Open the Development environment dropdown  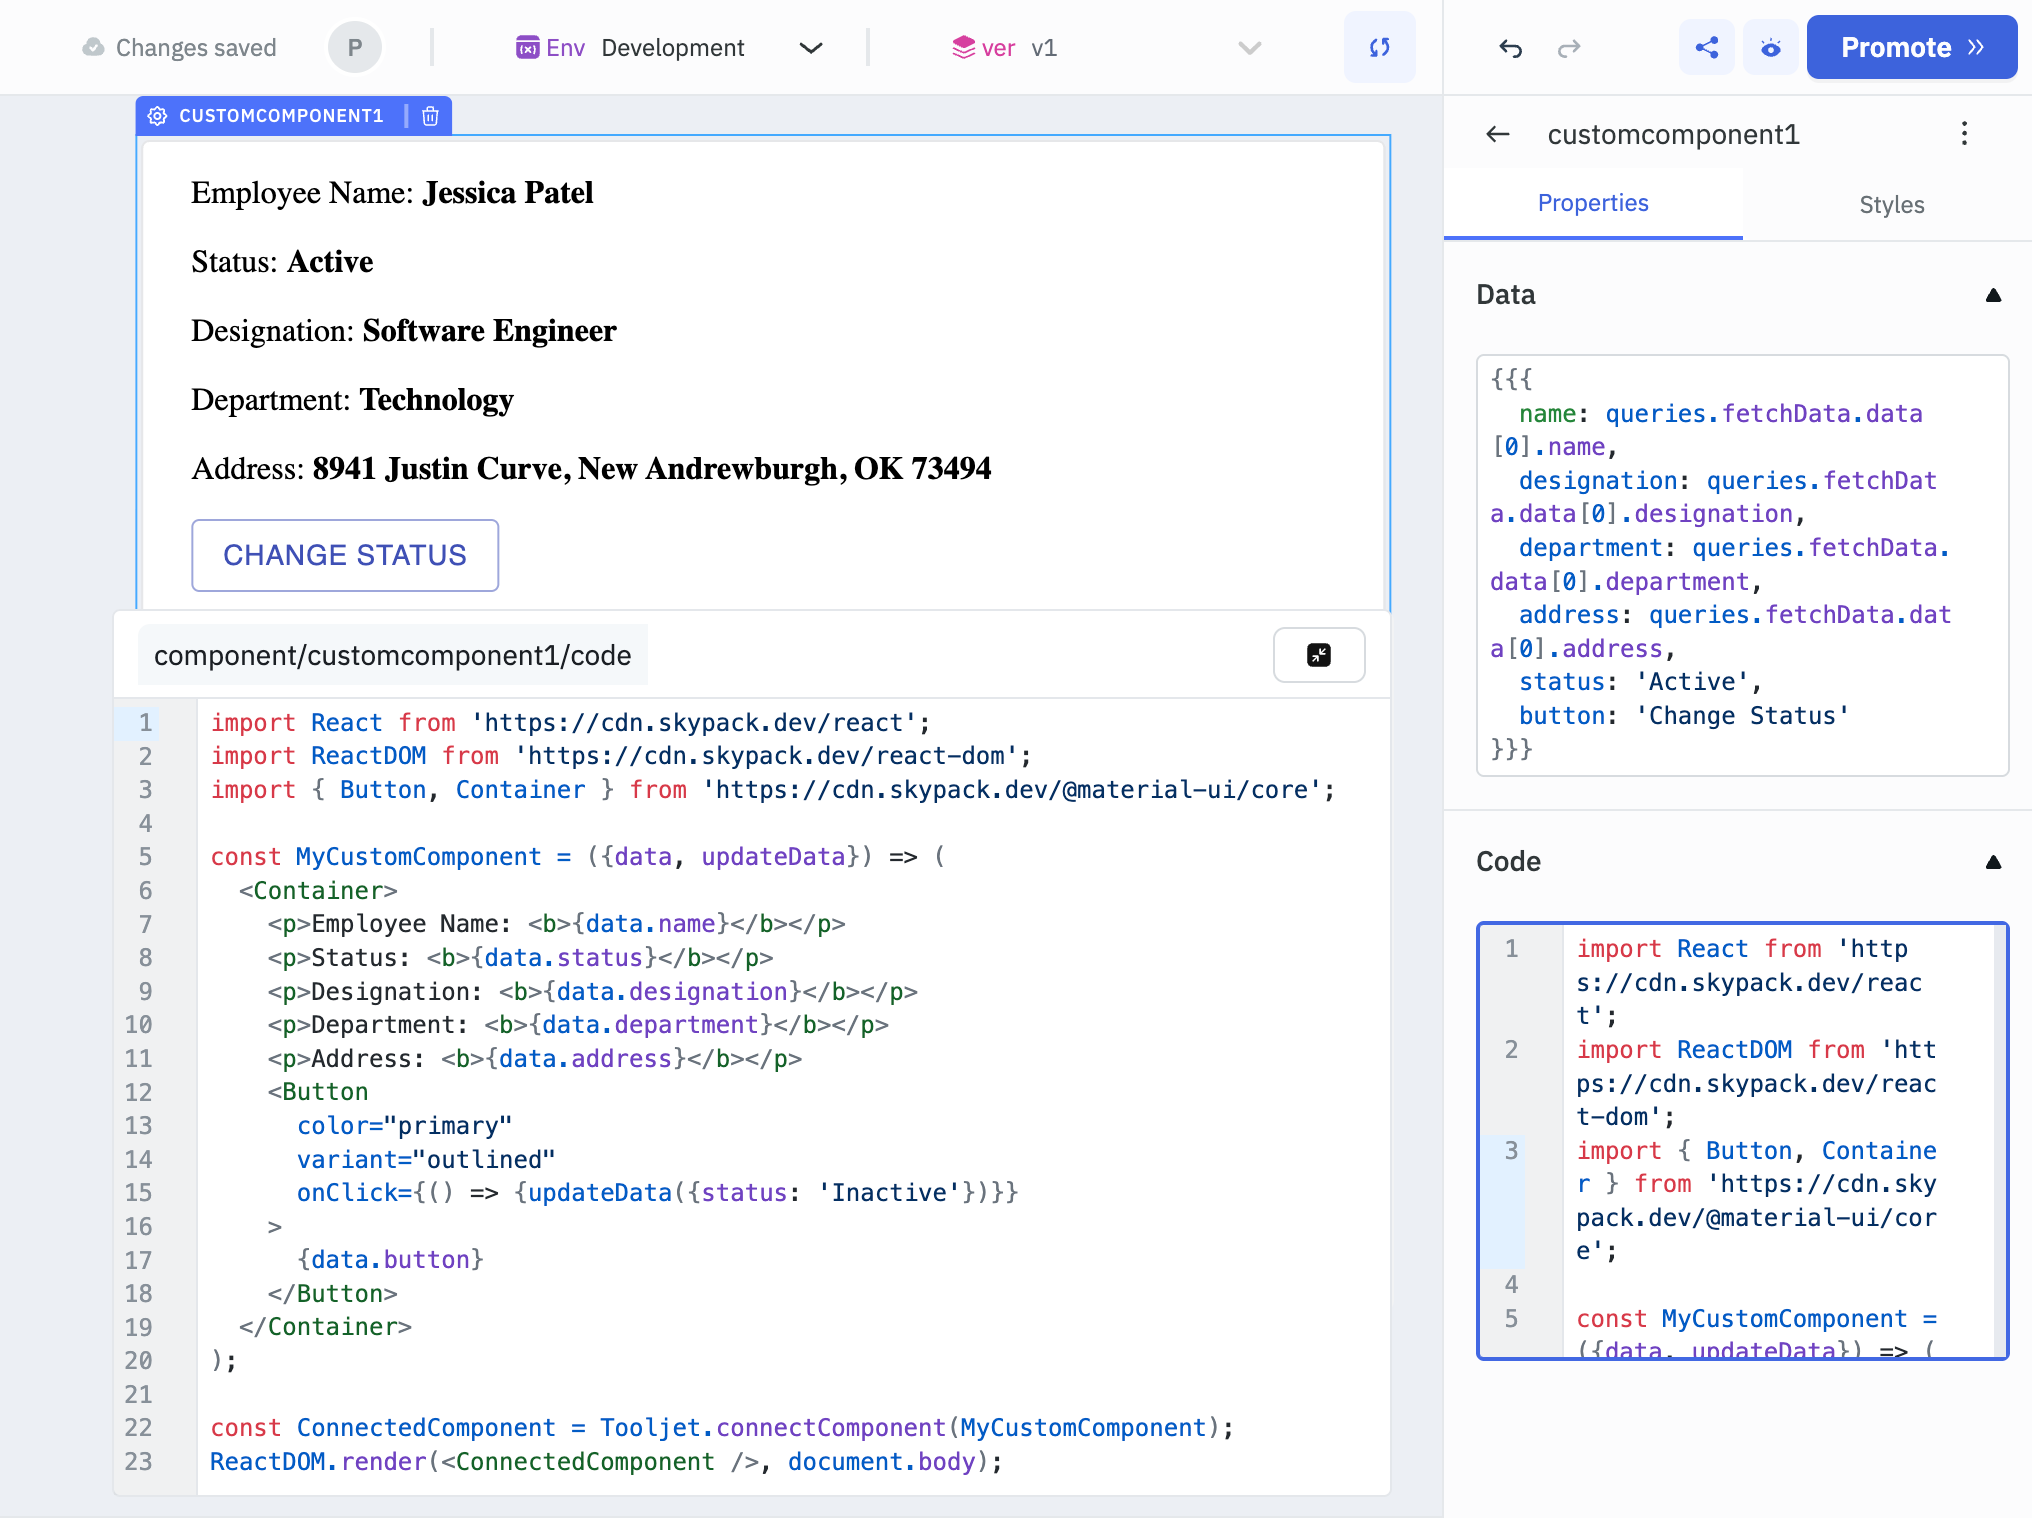point(811,47)
